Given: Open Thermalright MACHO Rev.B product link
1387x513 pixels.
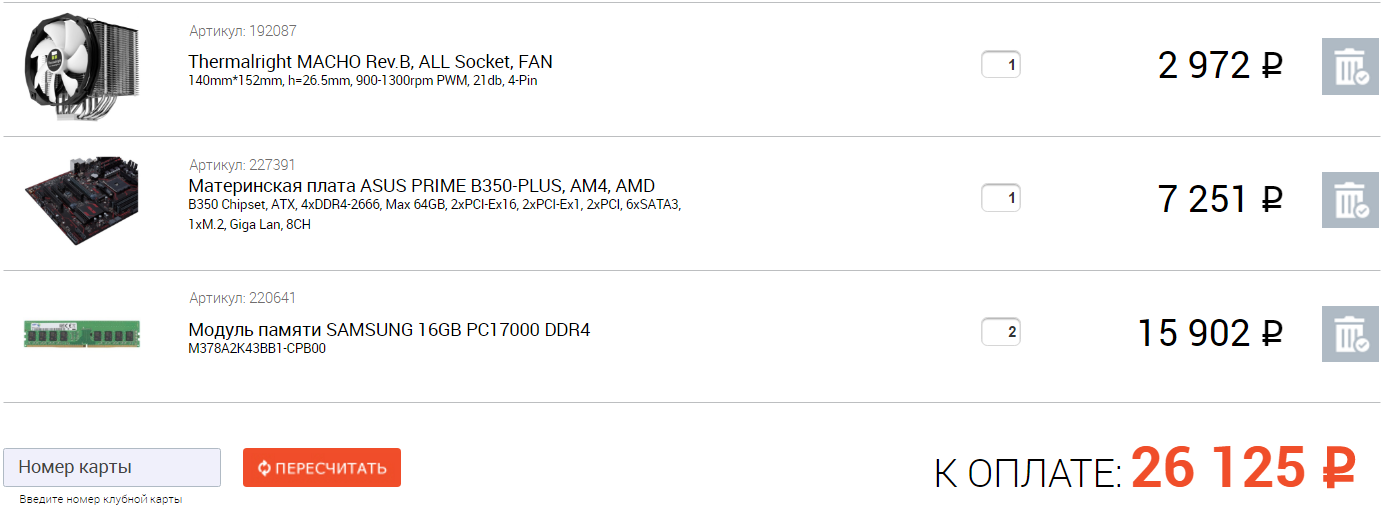Looking at the screenshot, I should 370,62.
